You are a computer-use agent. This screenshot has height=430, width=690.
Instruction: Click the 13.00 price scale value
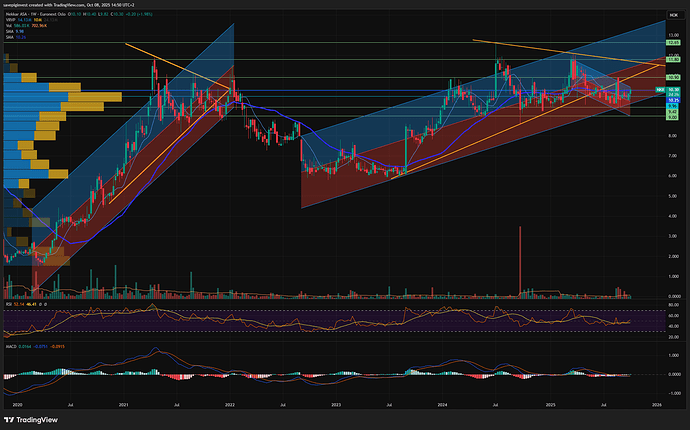point(673,35)
